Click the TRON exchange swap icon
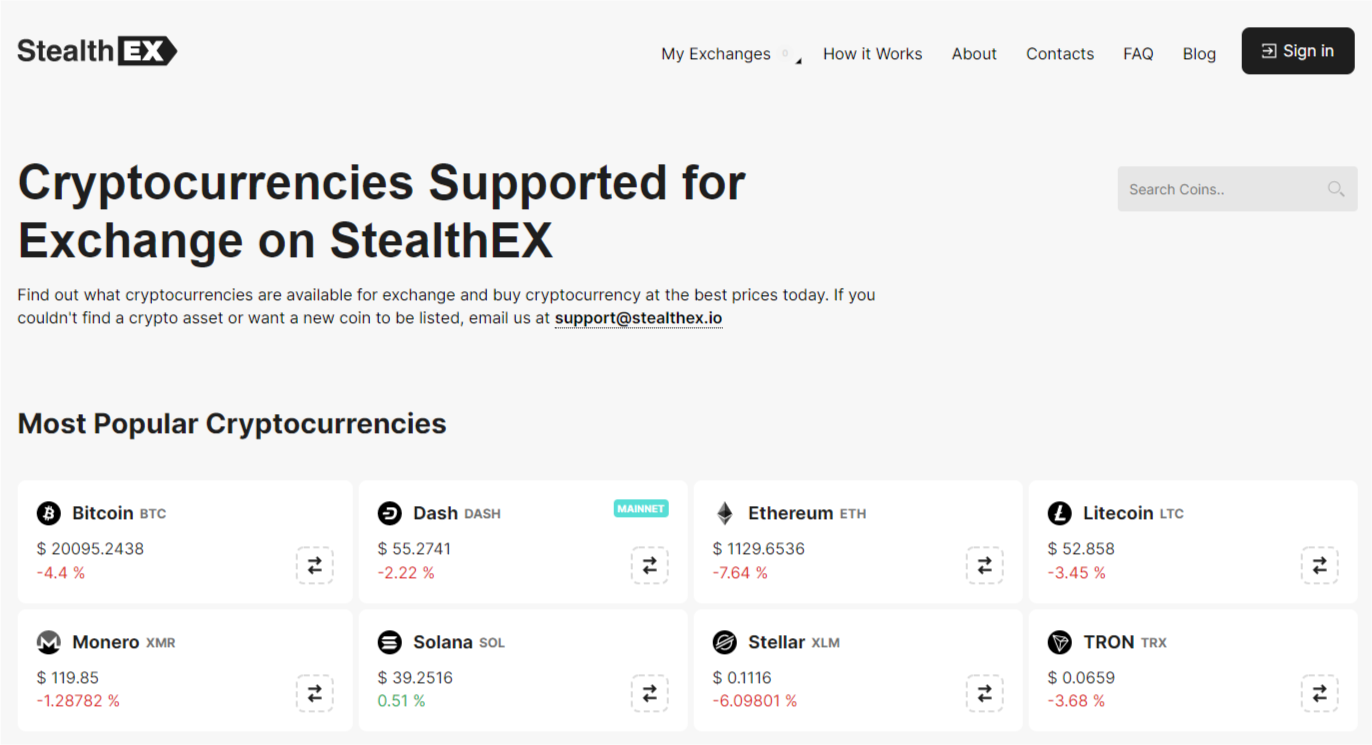The height and width of the screenshot is (745, 1372). pos(1319,693)
